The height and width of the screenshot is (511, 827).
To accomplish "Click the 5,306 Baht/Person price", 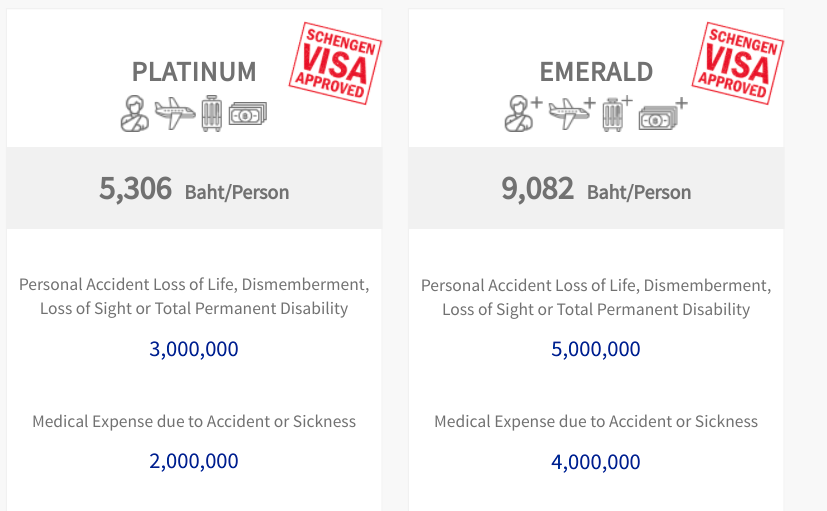I will click(x=194, y=189).
